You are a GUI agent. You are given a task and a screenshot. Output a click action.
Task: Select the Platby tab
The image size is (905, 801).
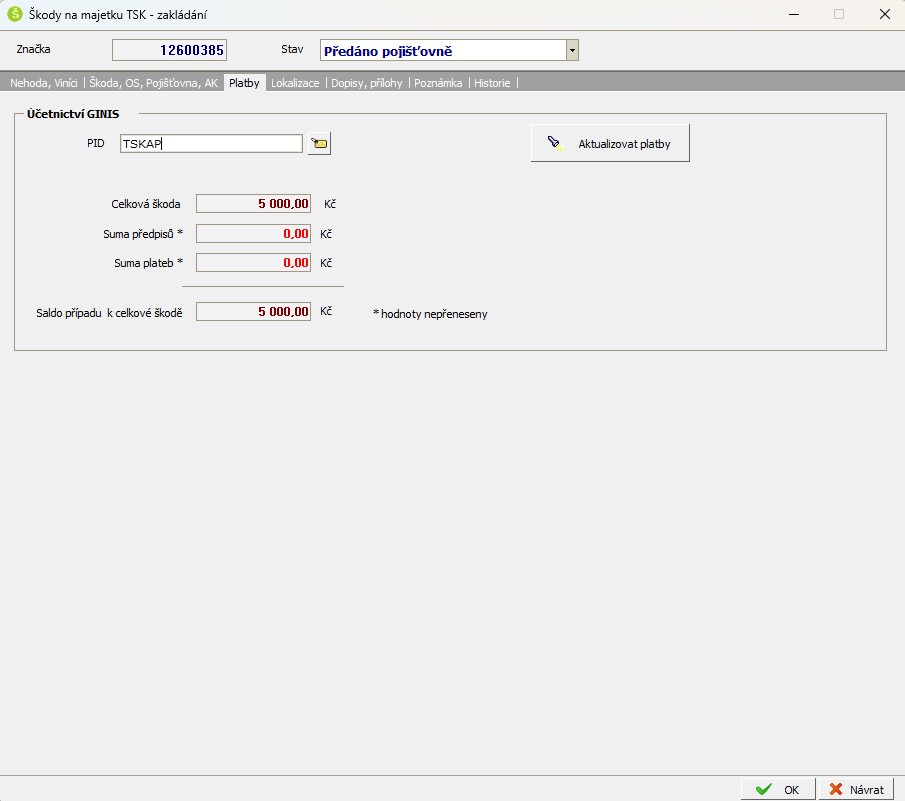pos(244,83)
